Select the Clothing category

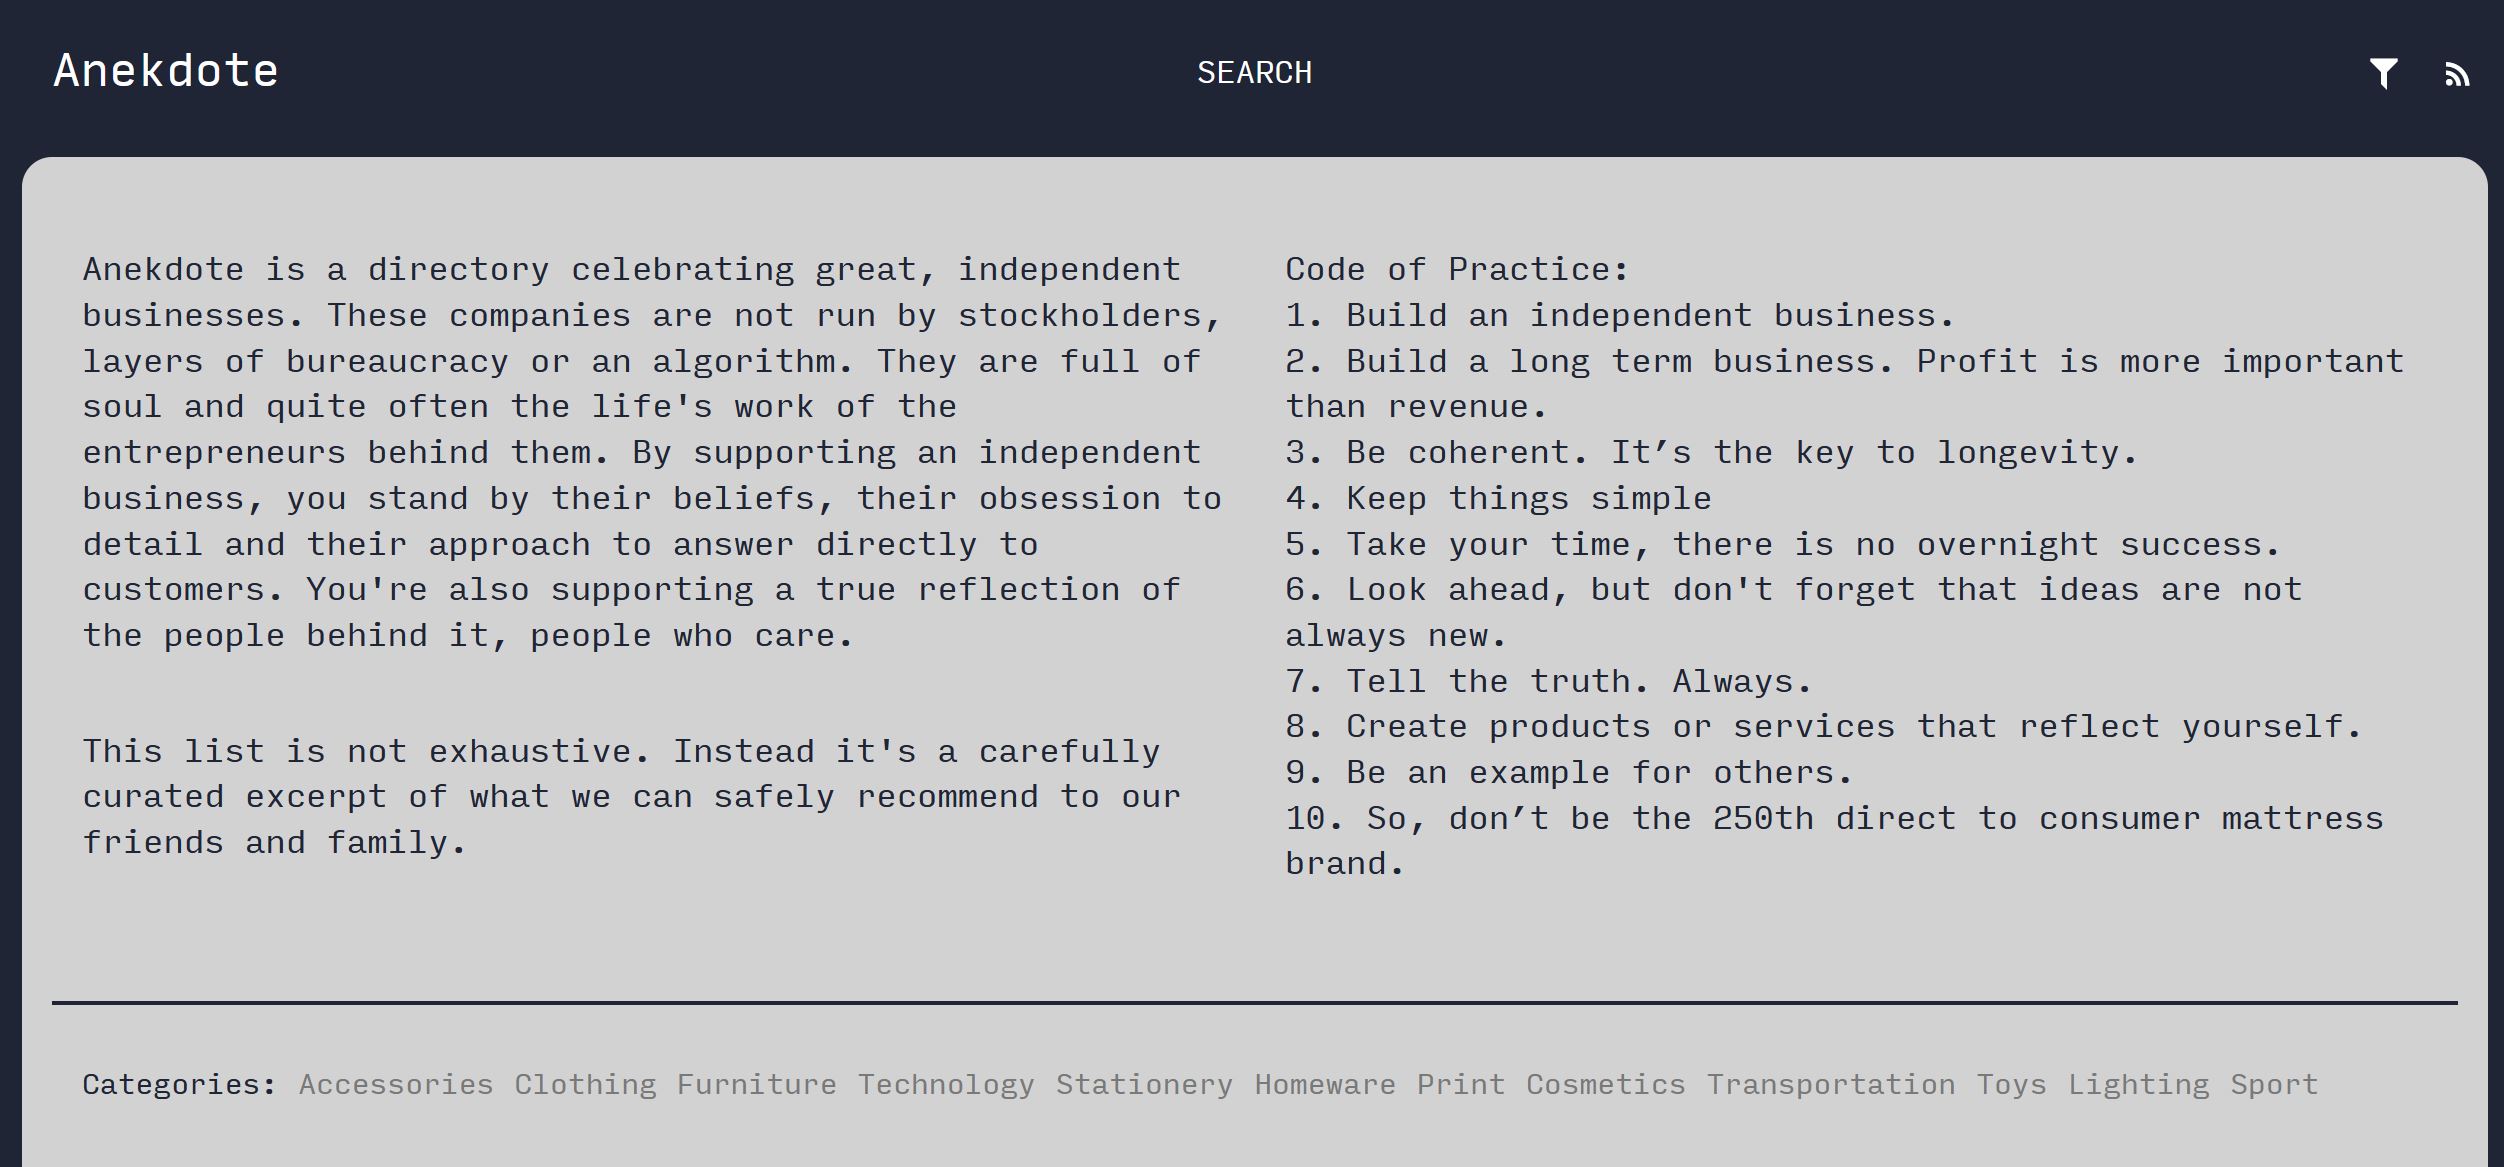coord(585,1084)
